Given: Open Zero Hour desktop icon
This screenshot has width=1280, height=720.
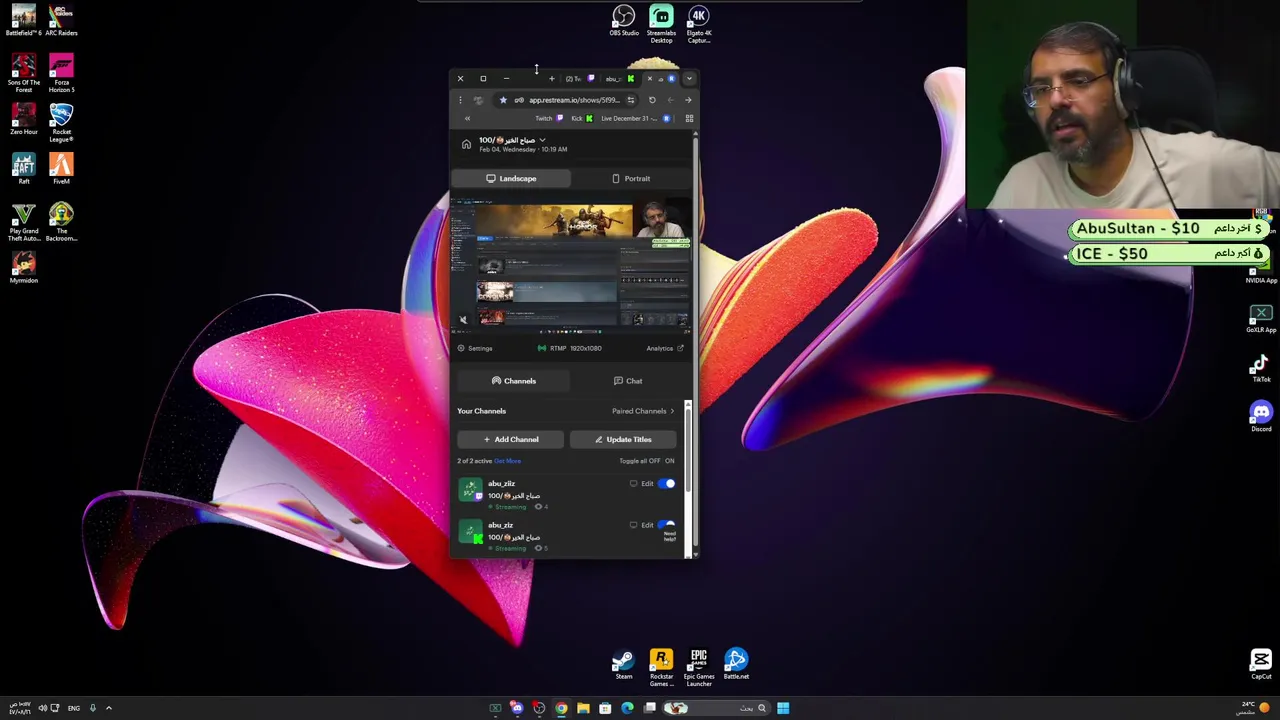Looking at the screenshot, I should [x=23, y=119].
